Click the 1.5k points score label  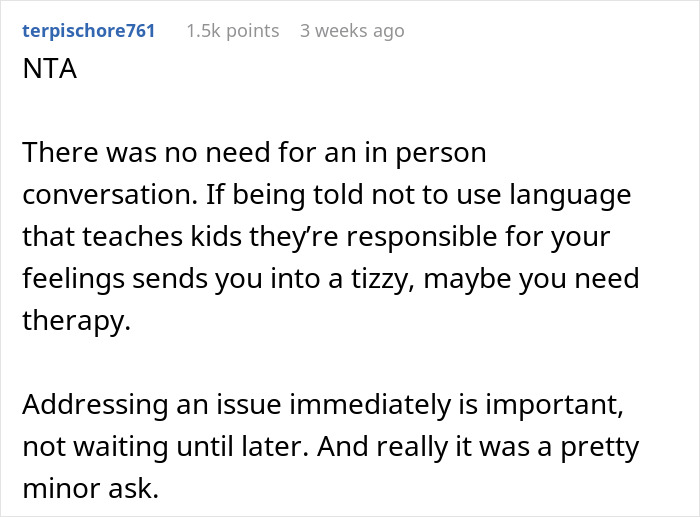[x=232, y=30]
